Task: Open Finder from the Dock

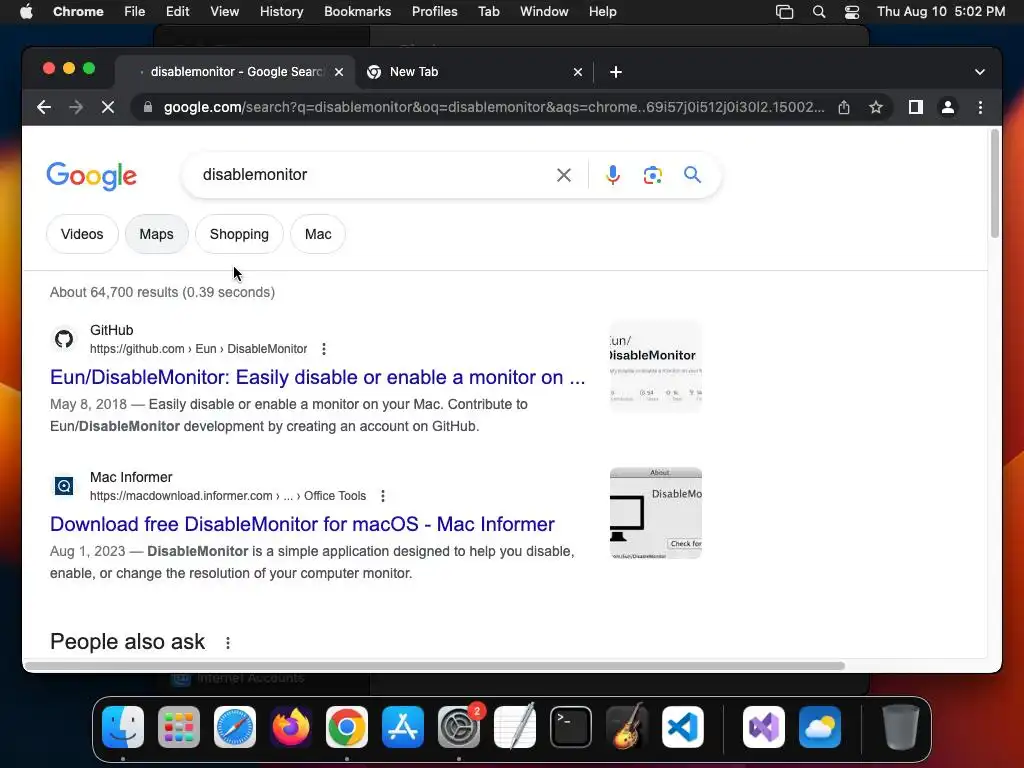Action: point(123,727)
